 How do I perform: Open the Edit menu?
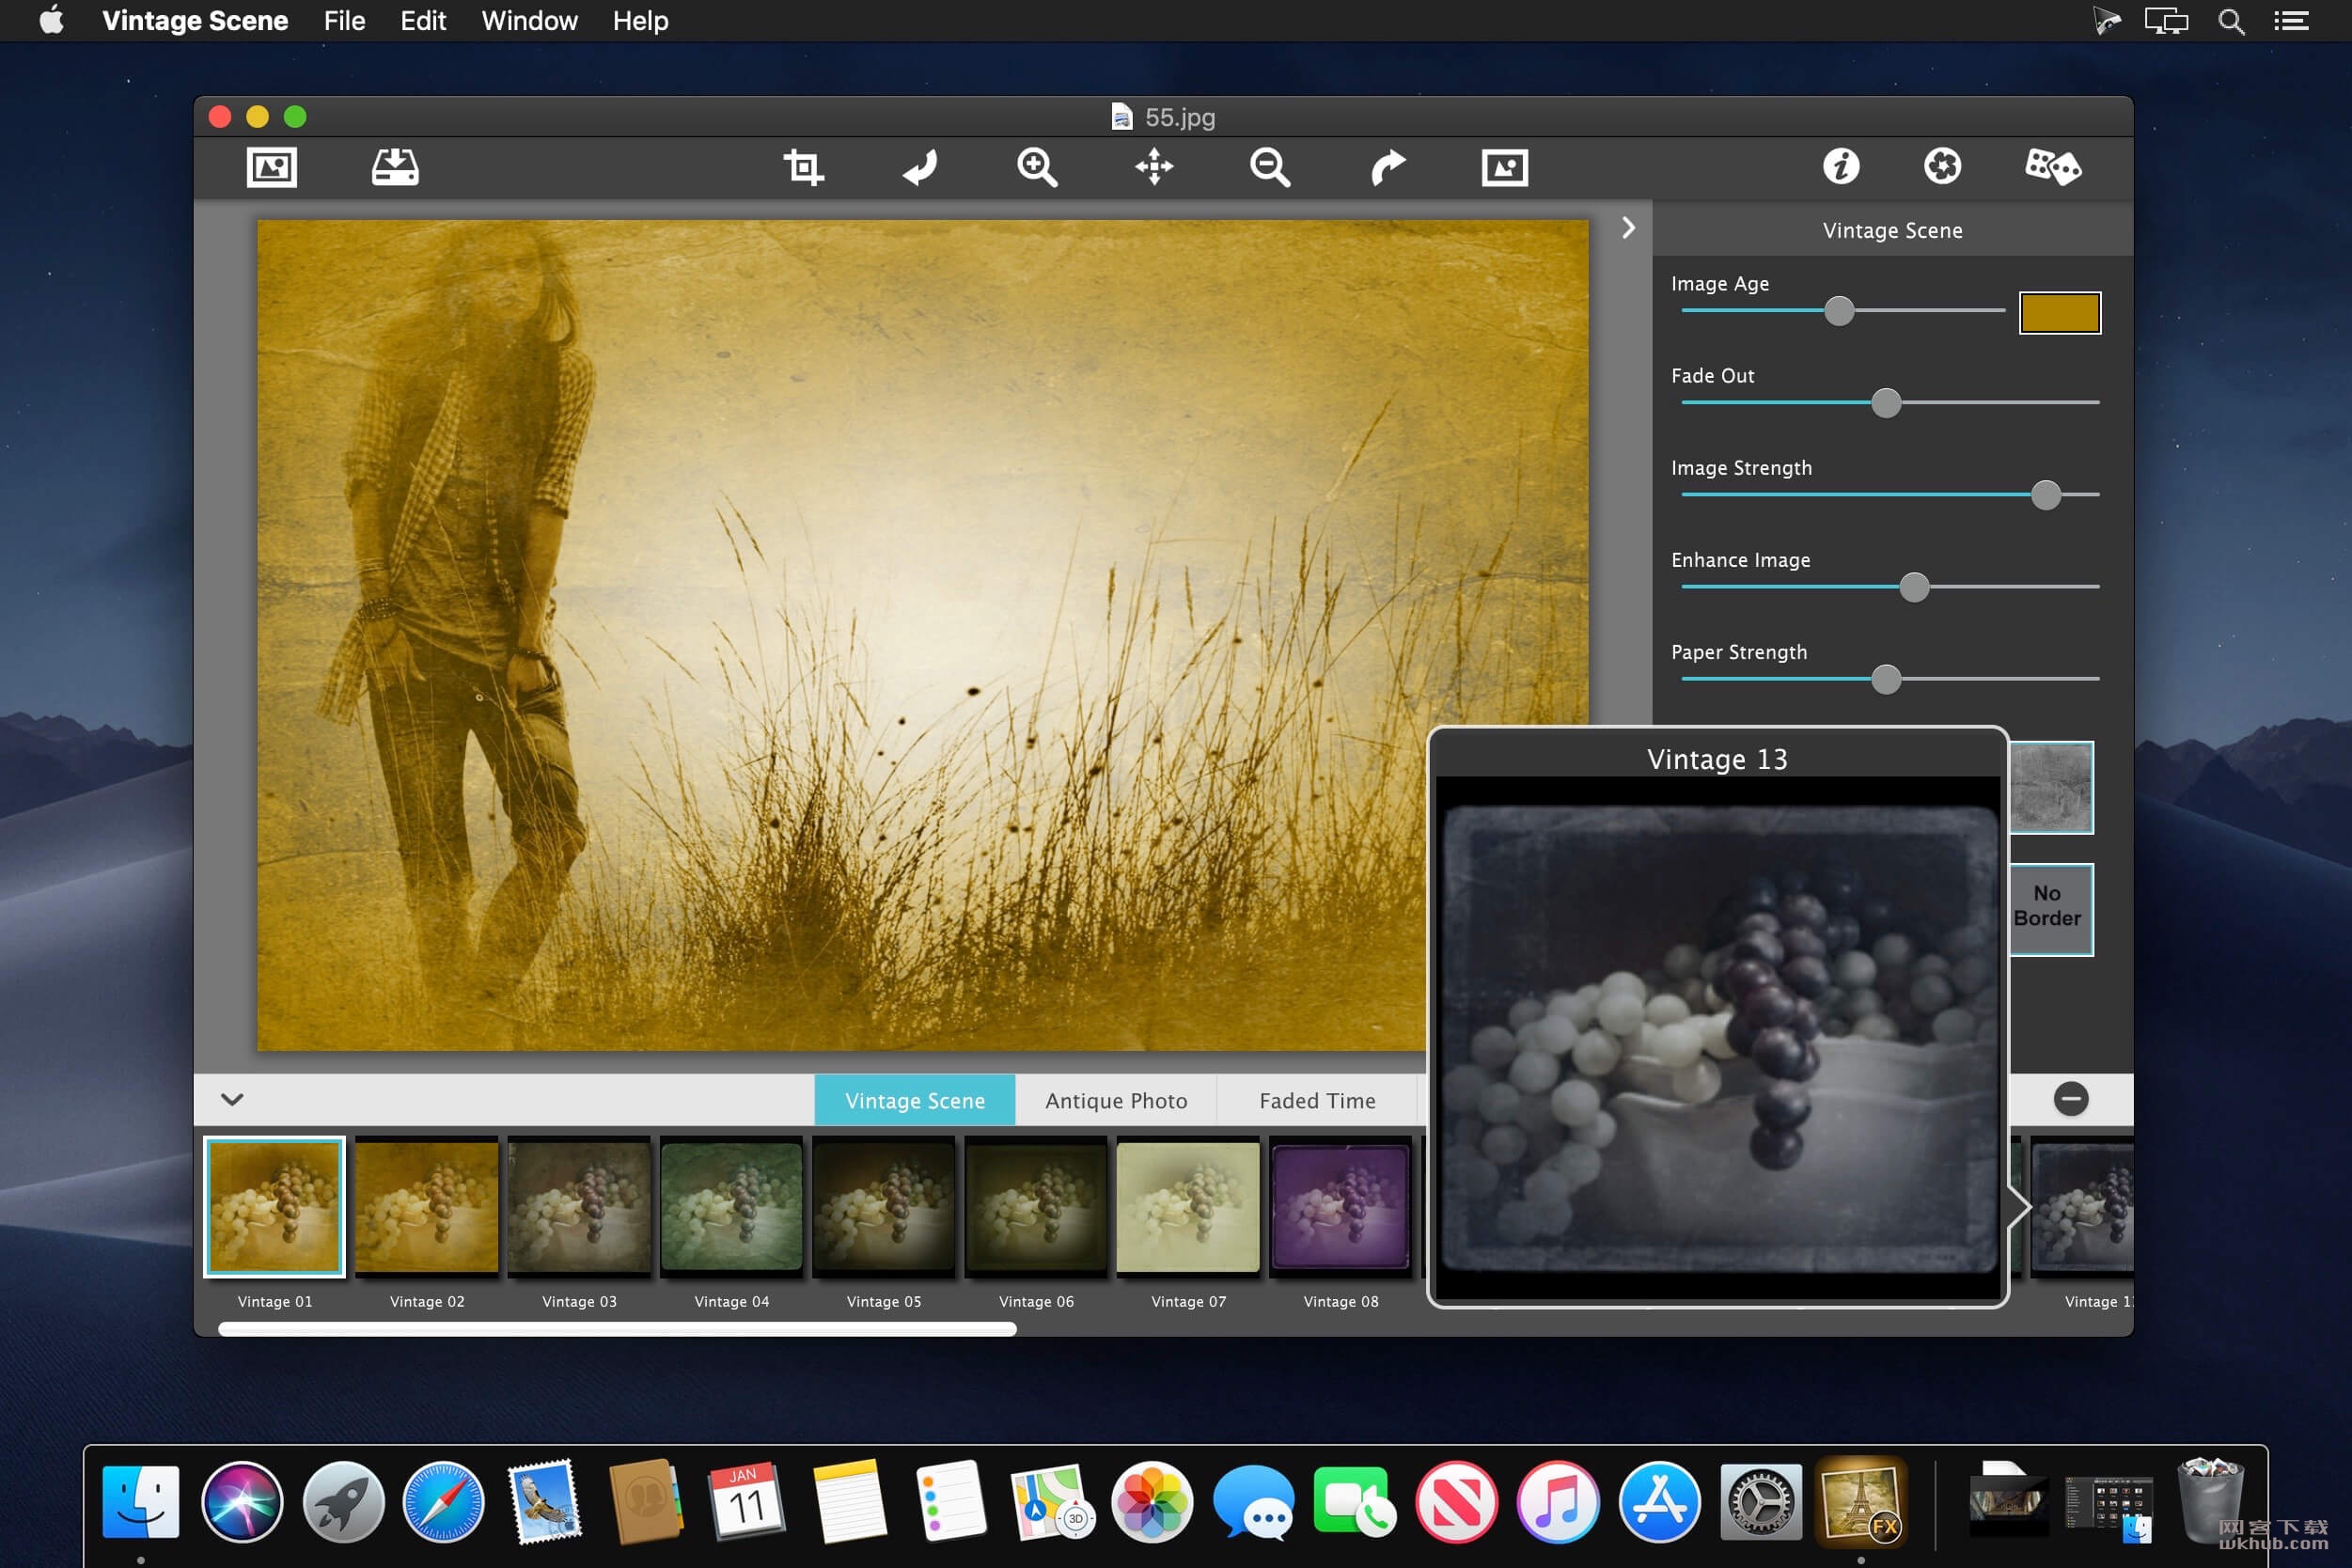pyautogui.click(x=423, y=20)
